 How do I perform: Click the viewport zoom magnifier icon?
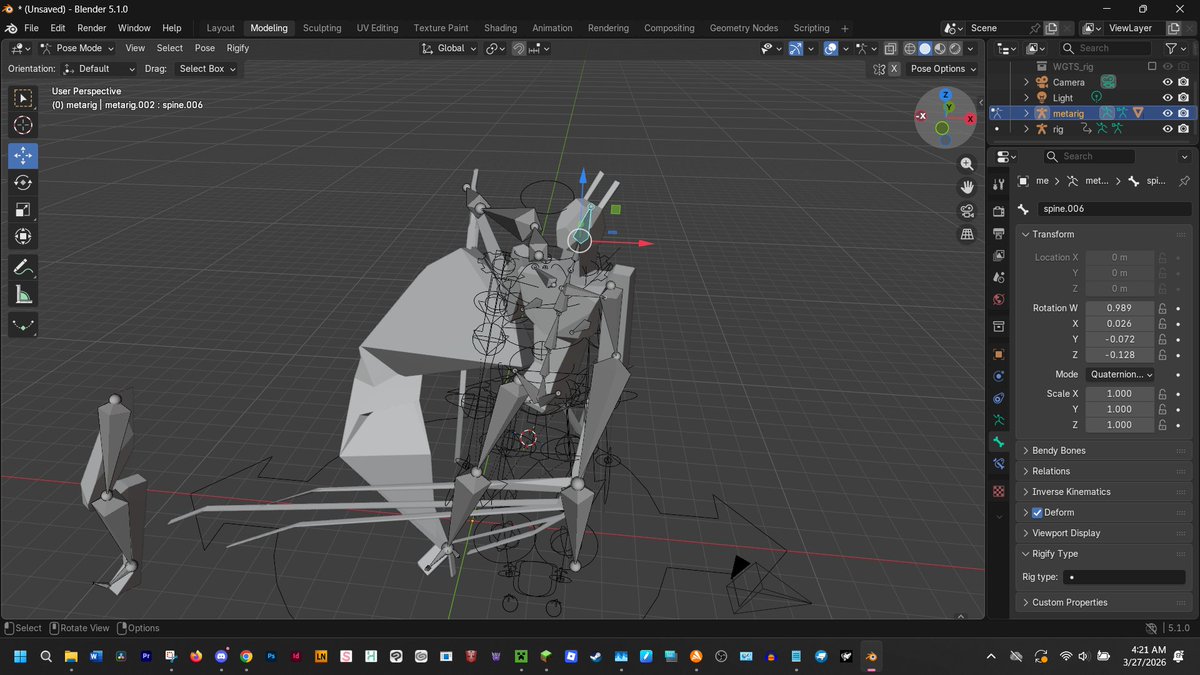pyautogui.click(x=967, y=164)
